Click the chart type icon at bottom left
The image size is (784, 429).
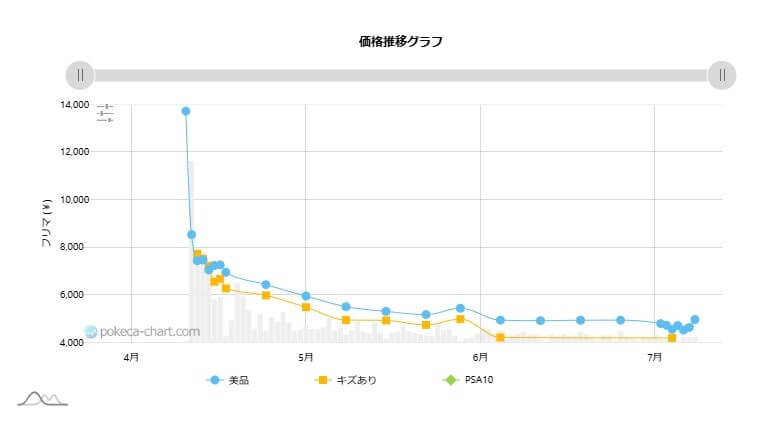click(x=42, y=399)
